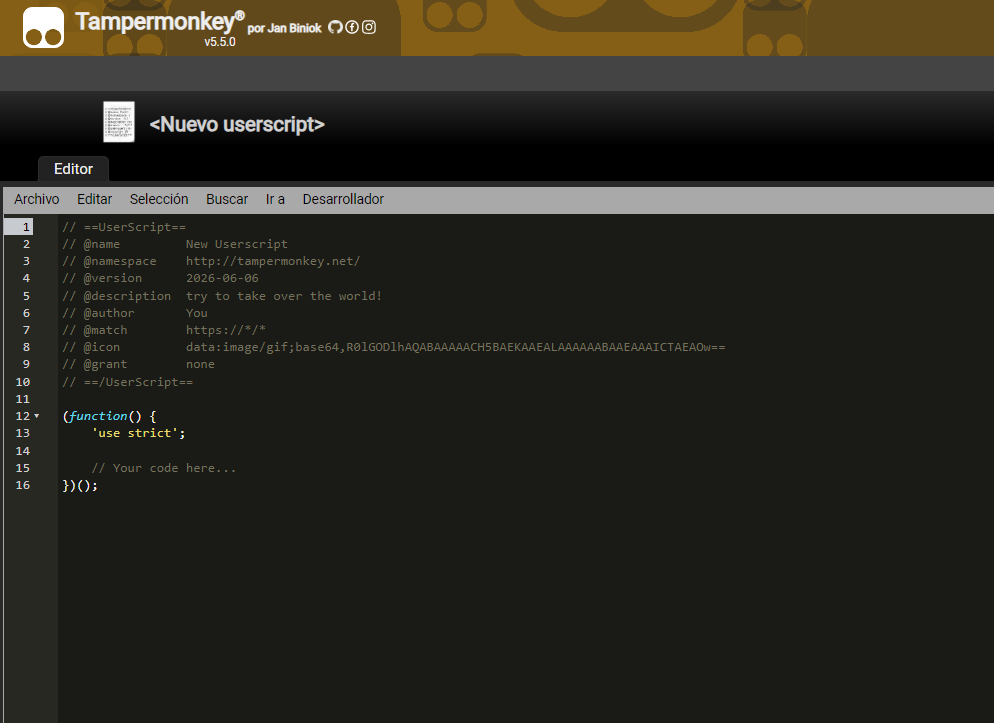Select line number 1 in gutter
This screenshot has width=994, height=723.
pyautogui.click(x=26, y=227)
